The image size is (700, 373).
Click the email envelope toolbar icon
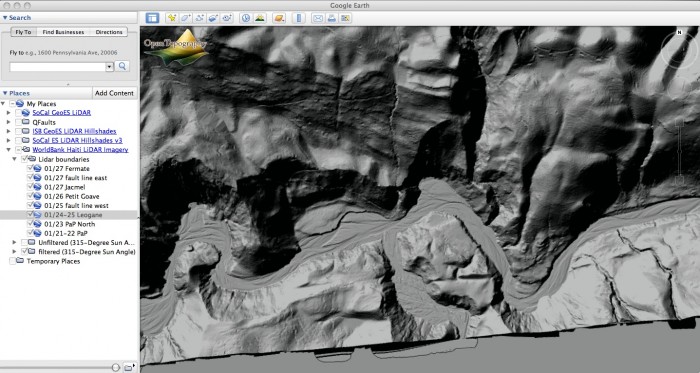tap(317, 18)
